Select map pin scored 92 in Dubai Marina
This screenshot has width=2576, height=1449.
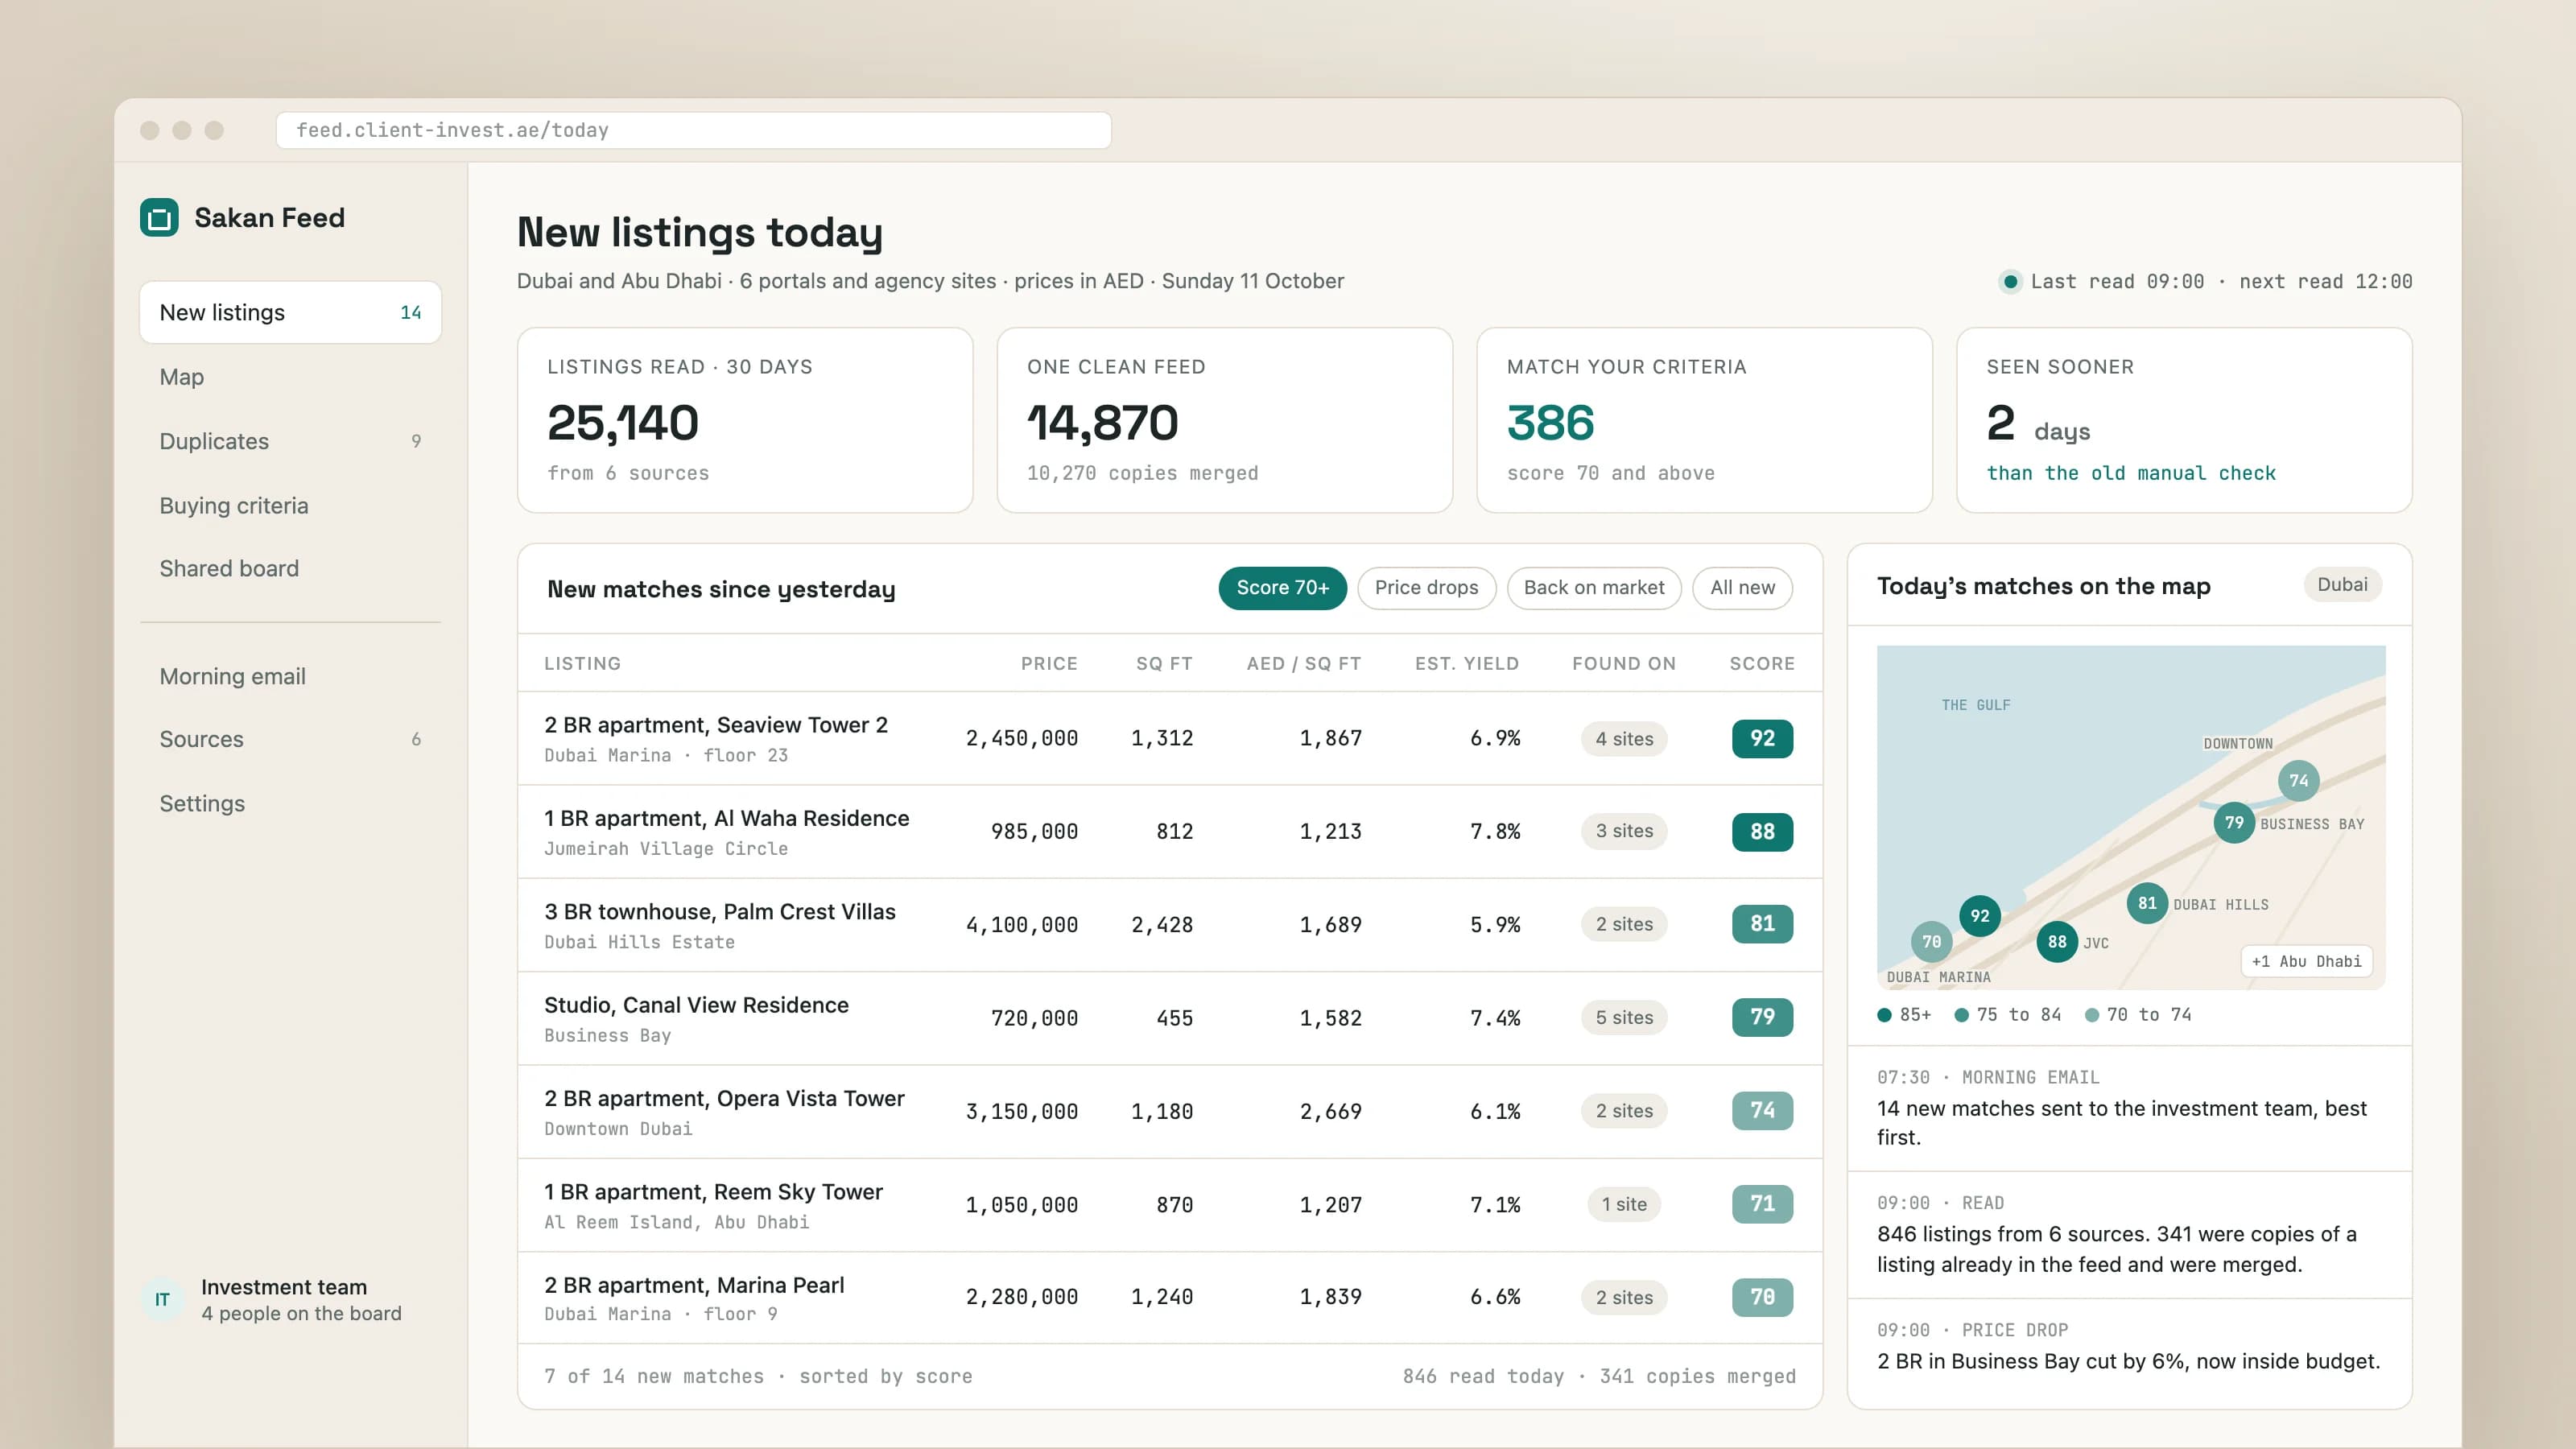pyautogui.click(x=1980, y=916)
